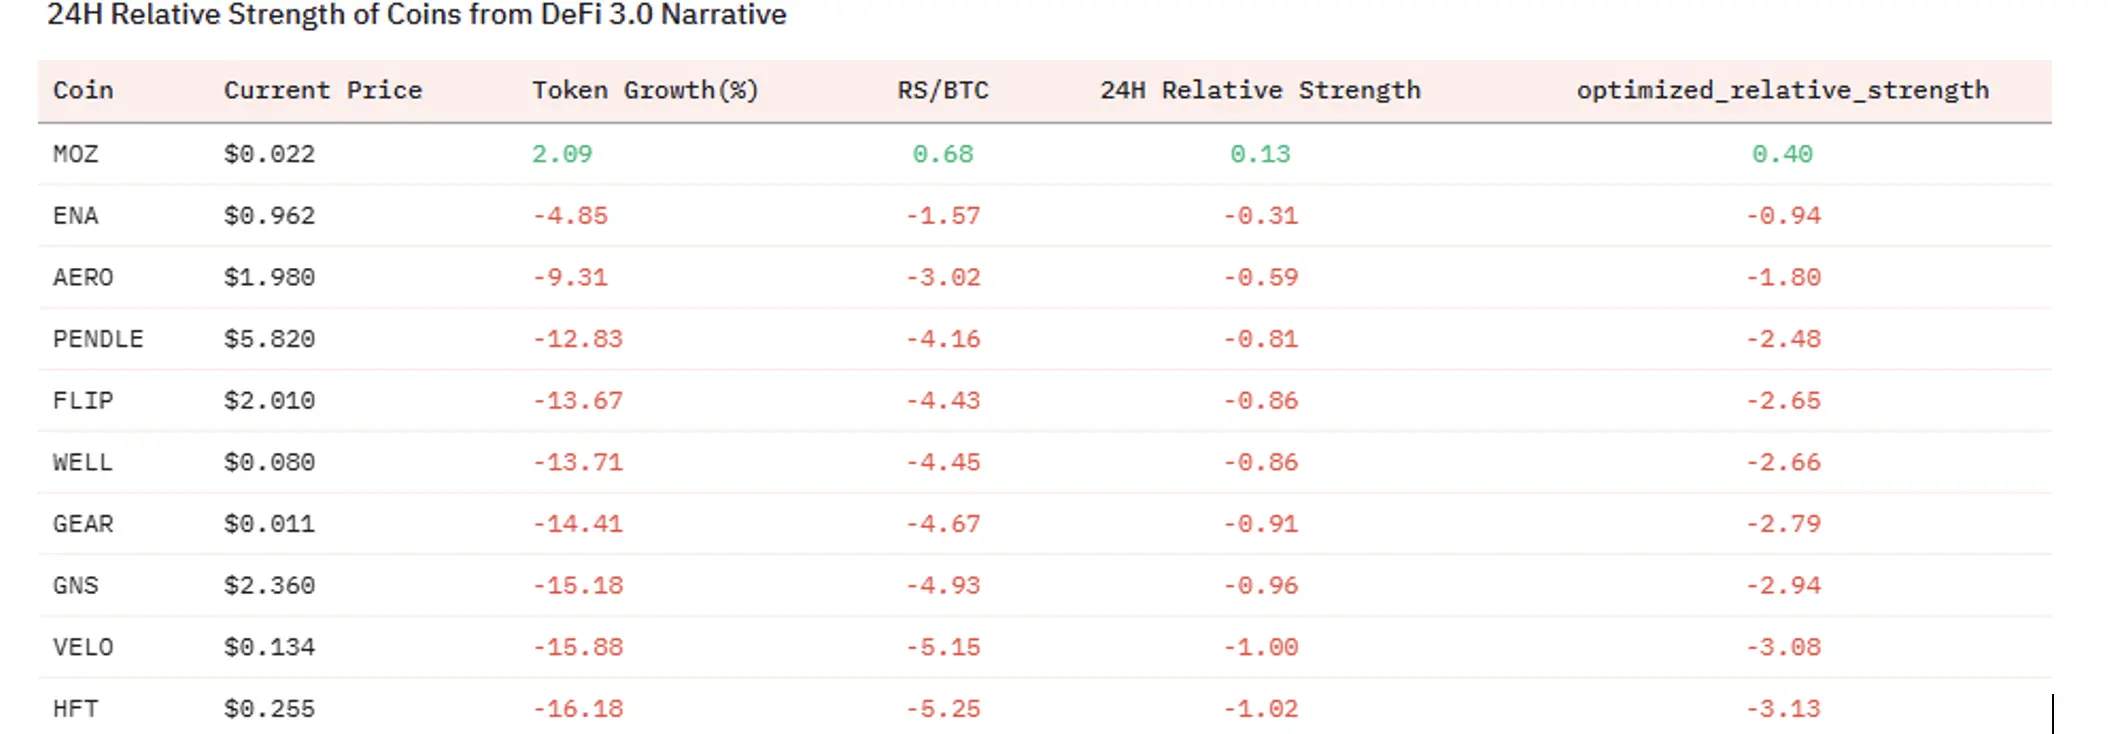This screenshot has width=2116, height=734.
Task: Click the table title text
Action: coord(417,15)
